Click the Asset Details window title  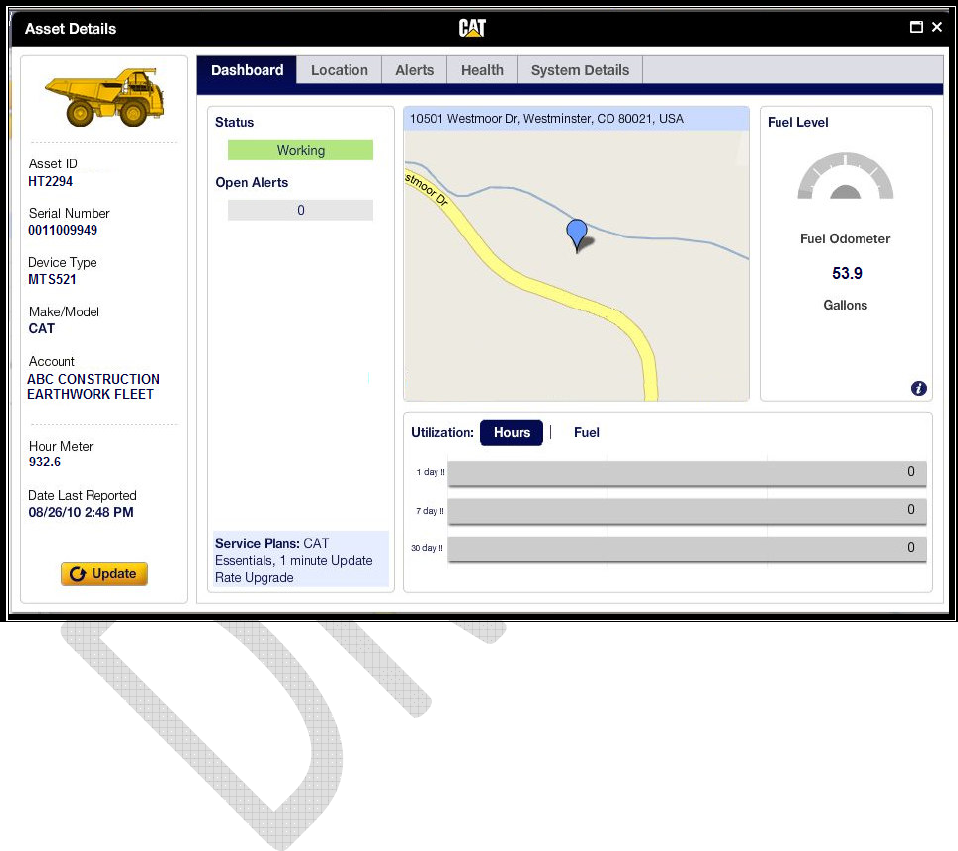70,29
